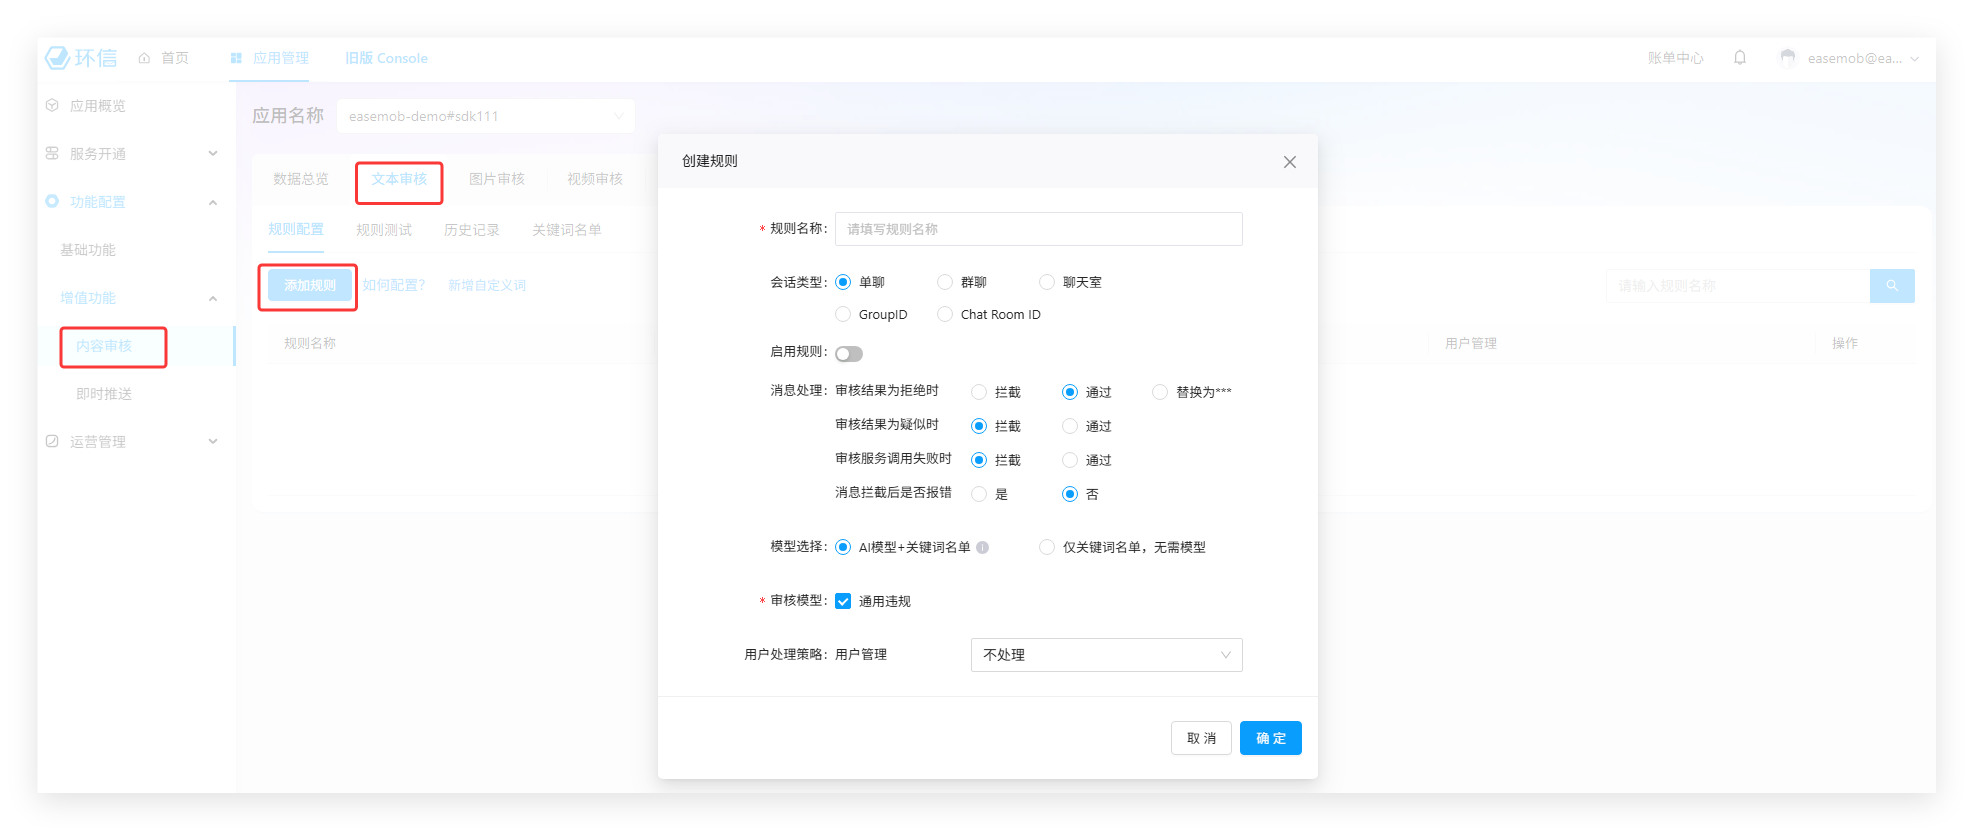Click the notification bell icon
Viewport: 1973px width, 830px height.
(1740, 58)
